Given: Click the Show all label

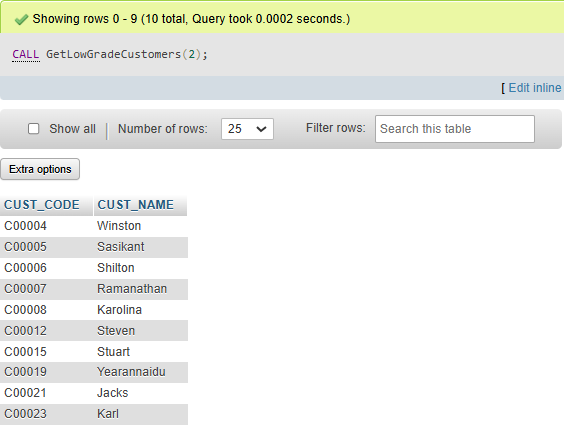Looking at the screenshot, I should pos(72,129).
